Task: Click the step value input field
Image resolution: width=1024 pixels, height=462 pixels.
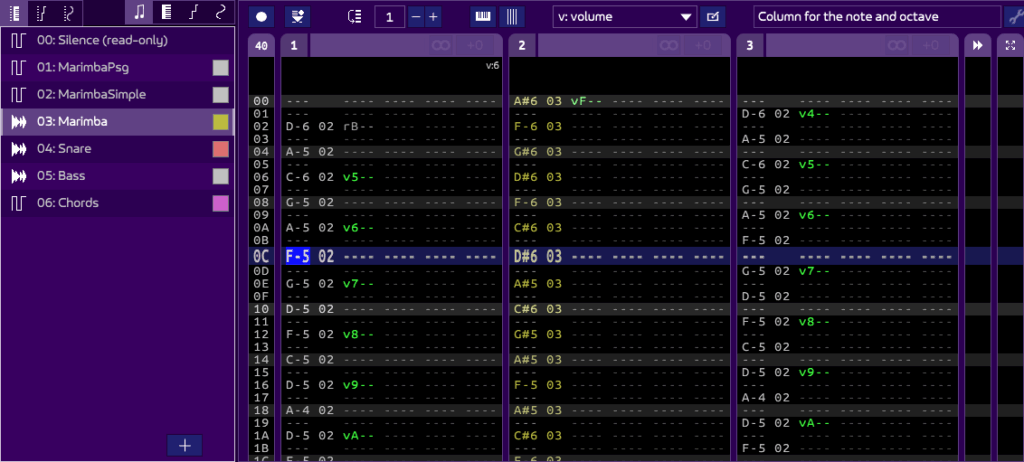Action: click(x=390, y=16)
